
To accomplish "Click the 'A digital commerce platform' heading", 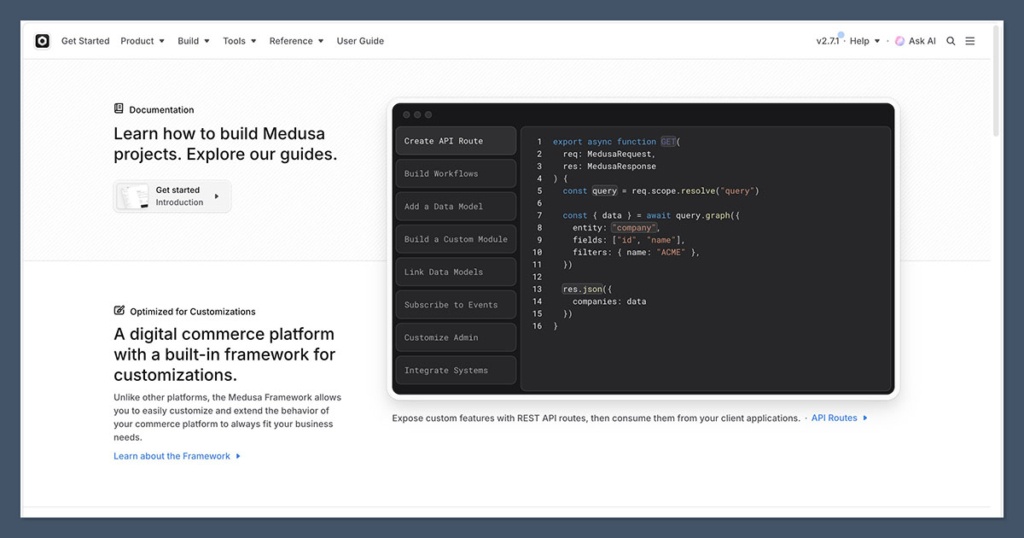I will 225,355.
